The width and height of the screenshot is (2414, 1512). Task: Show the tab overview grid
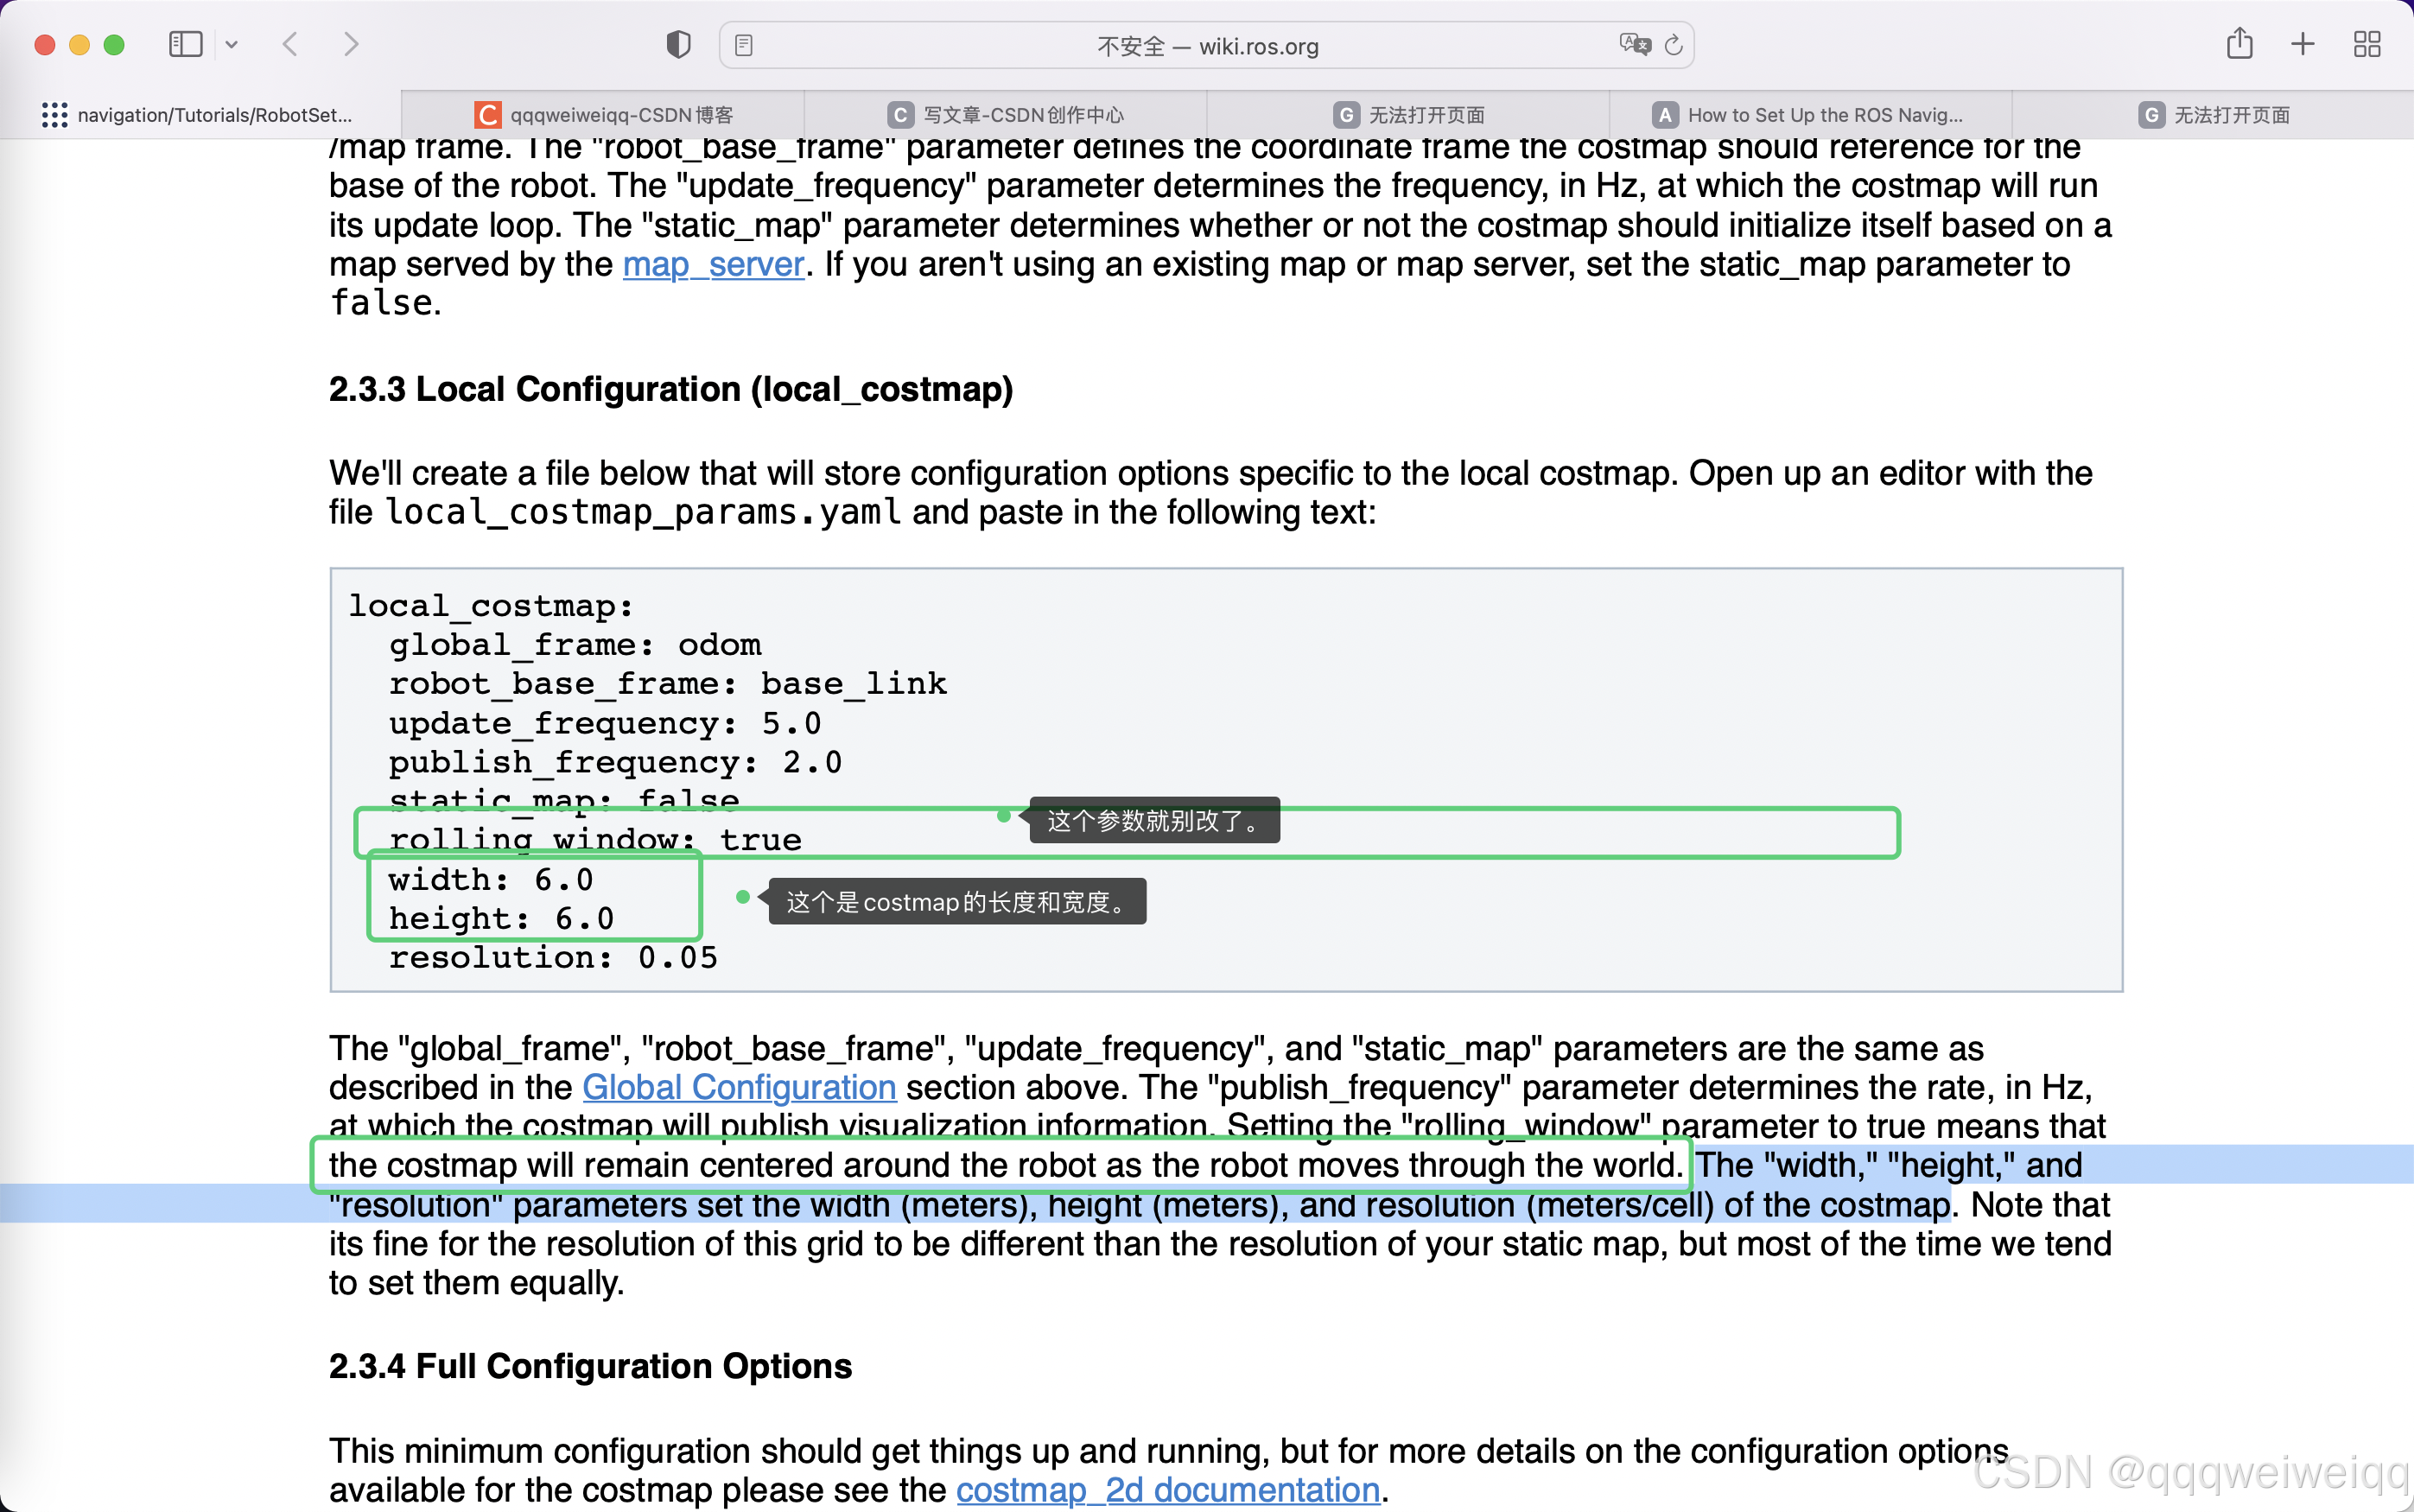point(2366,44)
